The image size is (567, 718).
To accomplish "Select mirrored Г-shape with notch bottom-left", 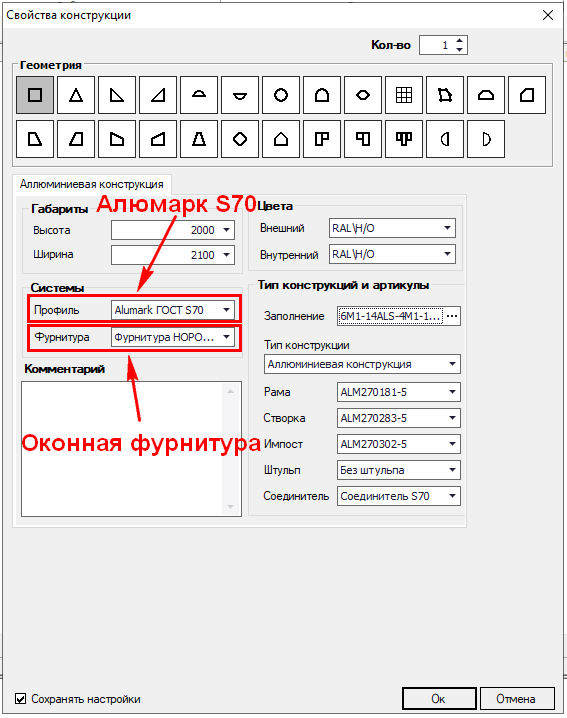I will (363, 139).
